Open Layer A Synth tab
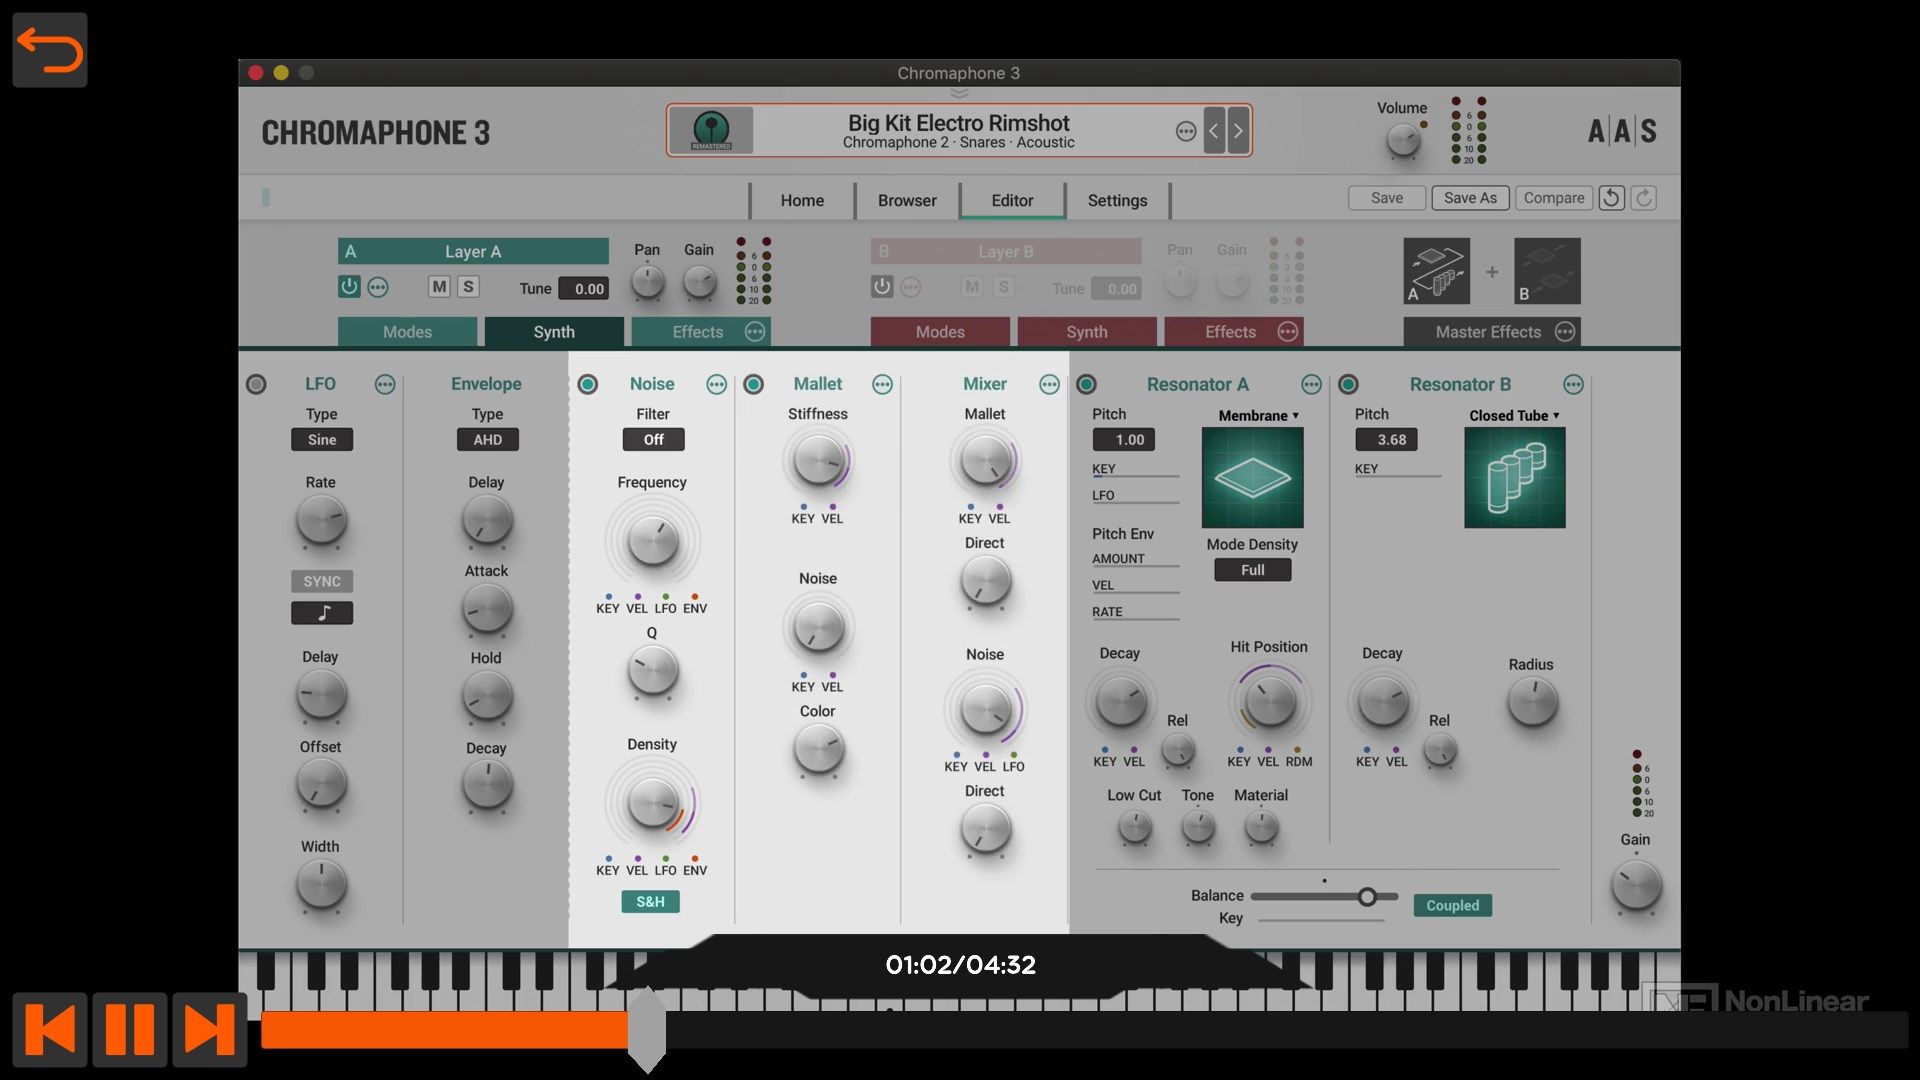Viewport: 1920px width, 1080px height. 554,332
